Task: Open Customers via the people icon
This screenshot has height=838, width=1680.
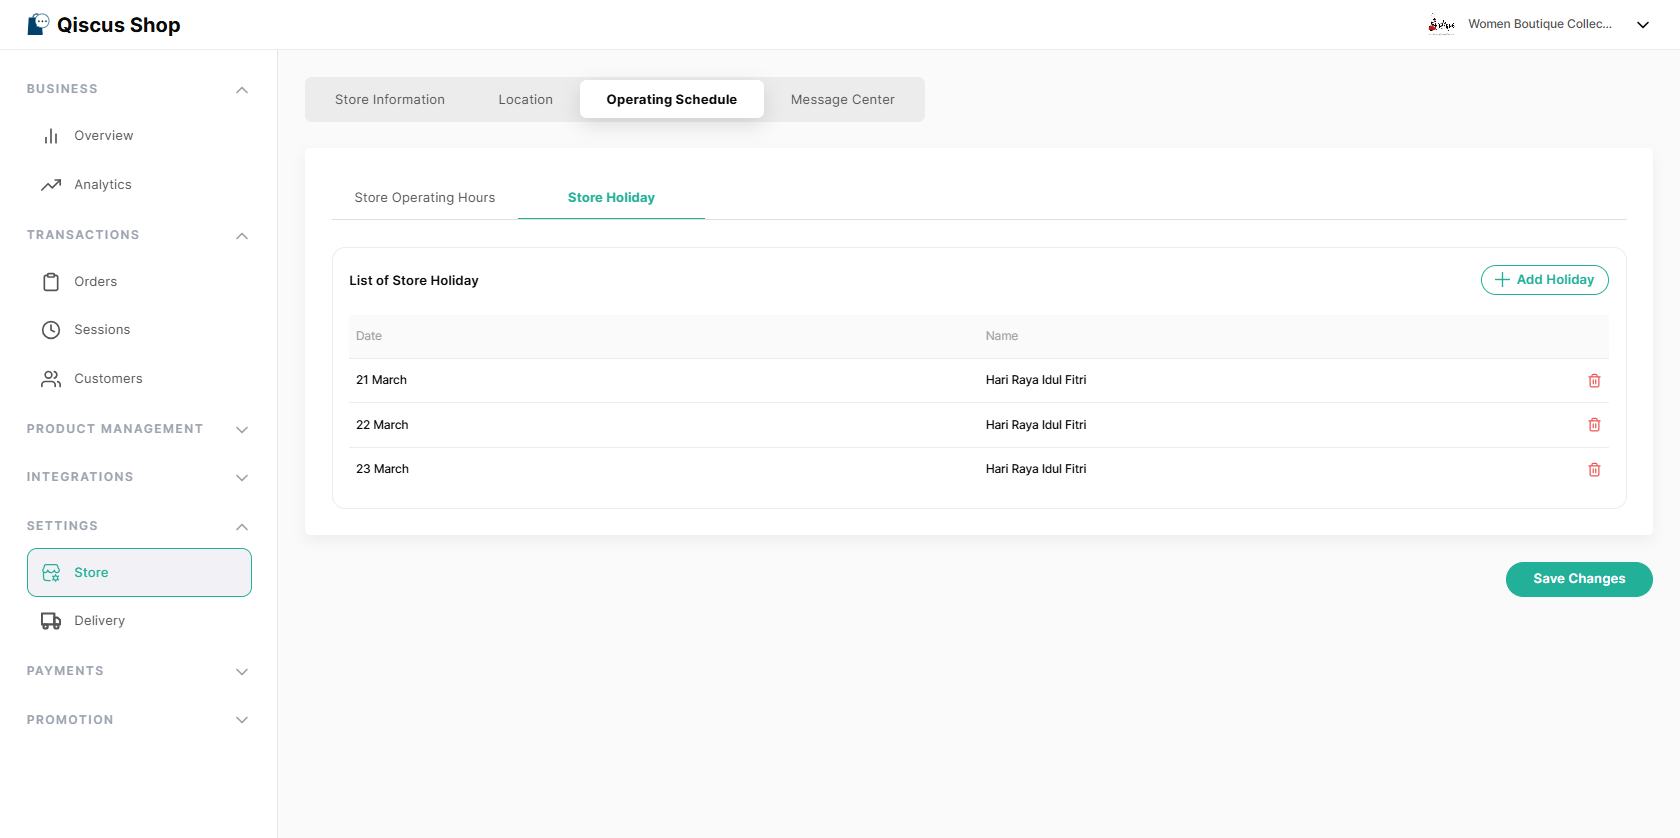Action: click(x=51, y=379)
